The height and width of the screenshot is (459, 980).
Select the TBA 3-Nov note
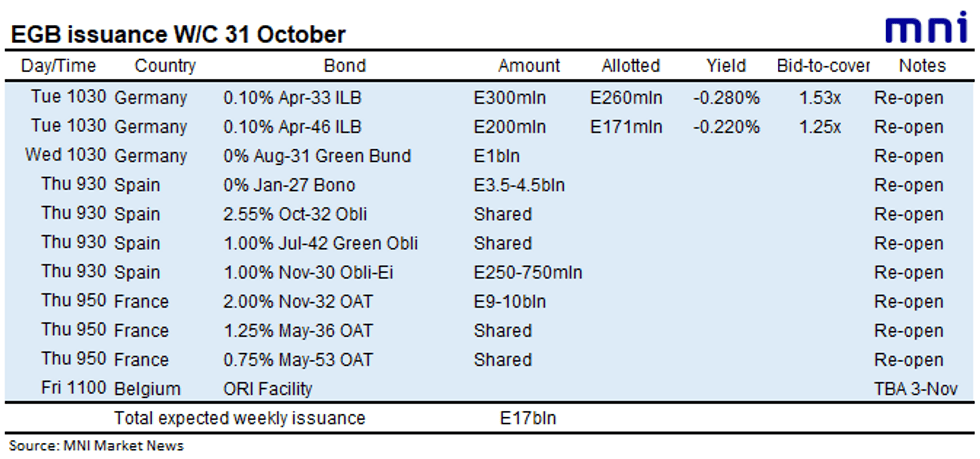916,389
